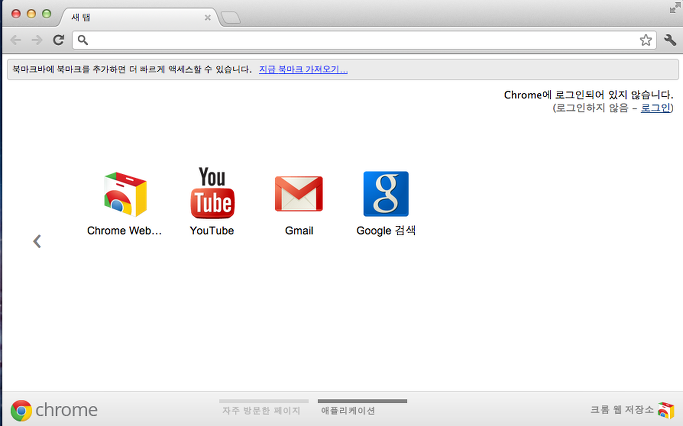Image resolution: width=683 pixels, height=426 pixels.
Task: Click the Chrome logo at bottom left
Action: [54, 410]
